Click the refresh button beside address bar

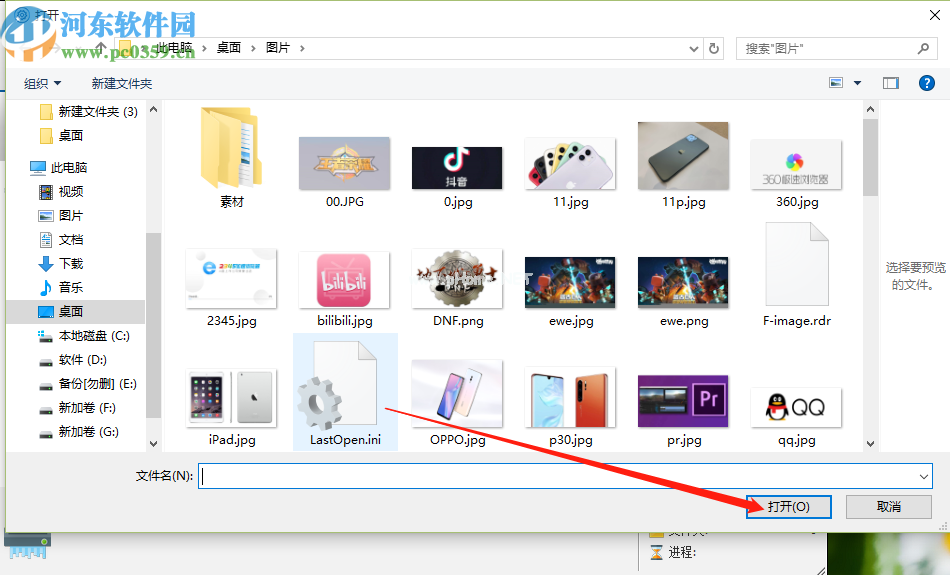coord(714,48)
